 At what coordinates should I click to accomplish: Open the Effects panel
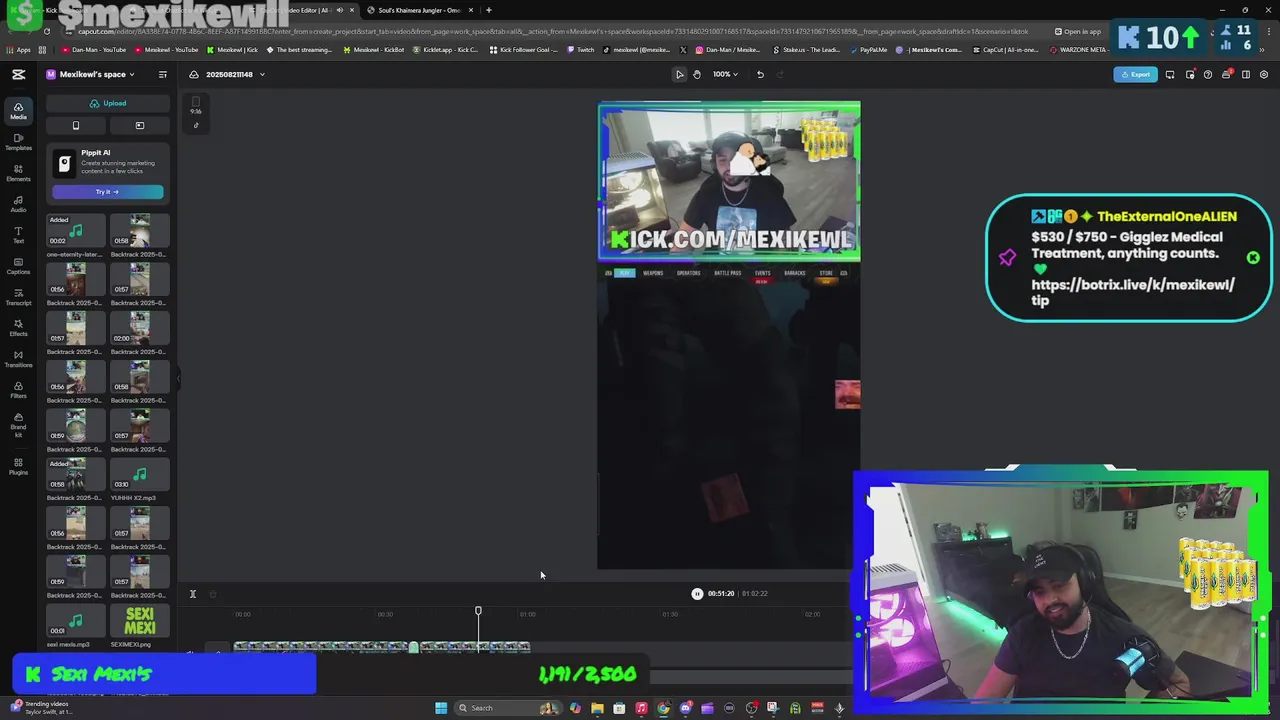coord(18,328)
